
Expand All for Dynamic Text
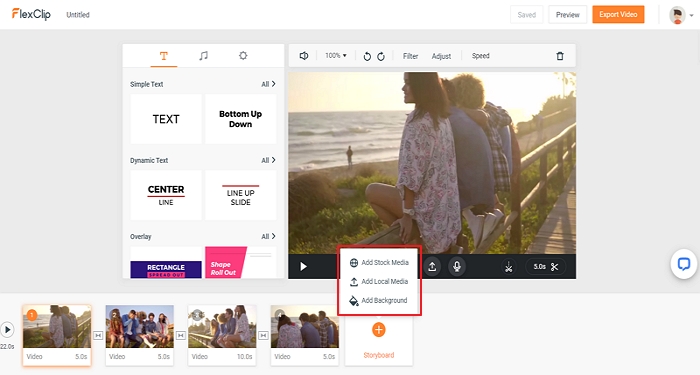coord(268,160)
